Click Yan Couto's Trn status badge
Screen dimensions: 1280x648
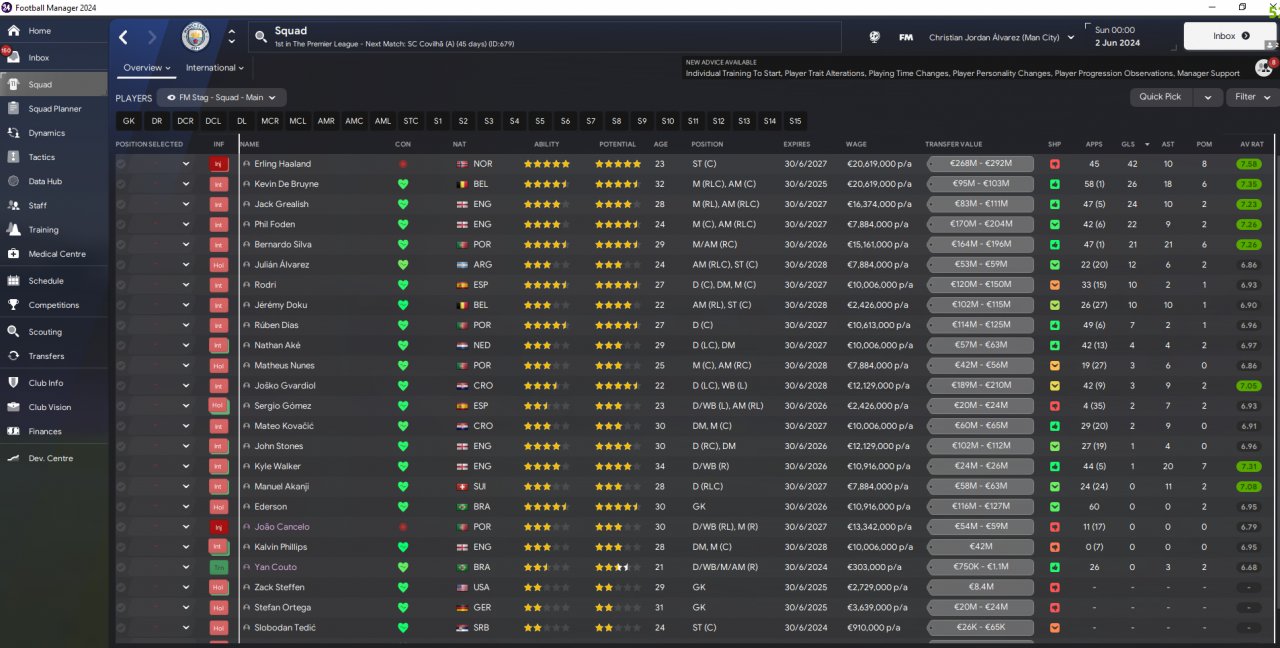point(219,567)
